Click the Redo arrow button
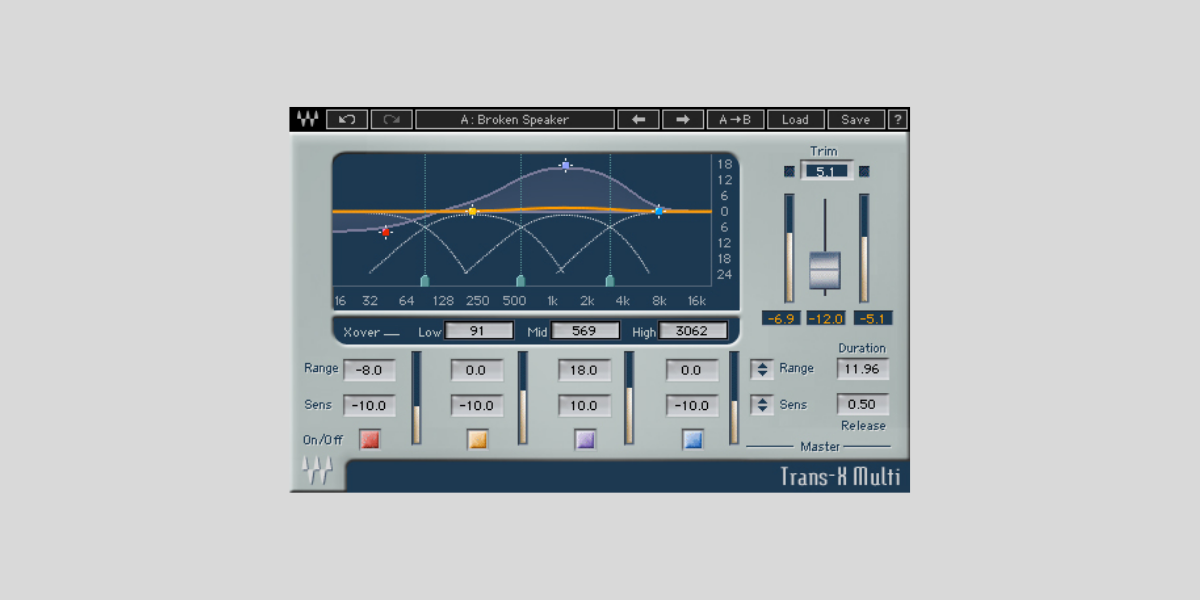1200x600 pixels. point(391,120)
